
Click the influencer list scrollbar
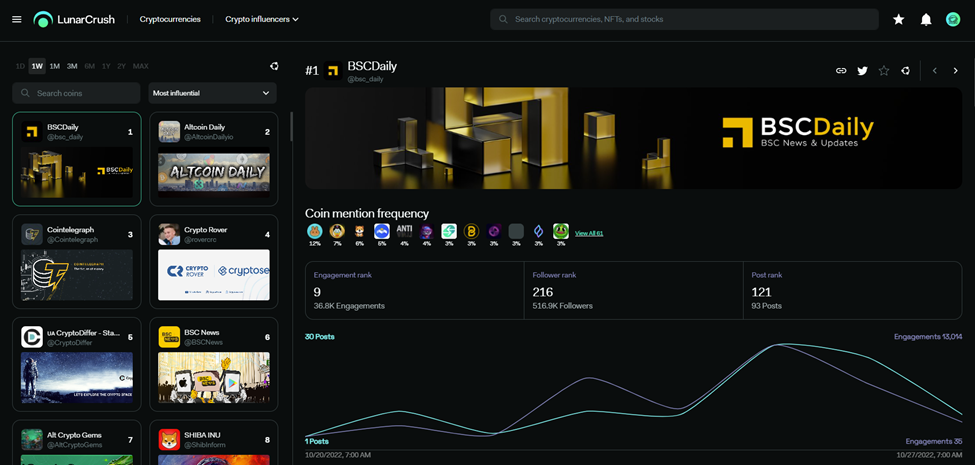(292, 126)
